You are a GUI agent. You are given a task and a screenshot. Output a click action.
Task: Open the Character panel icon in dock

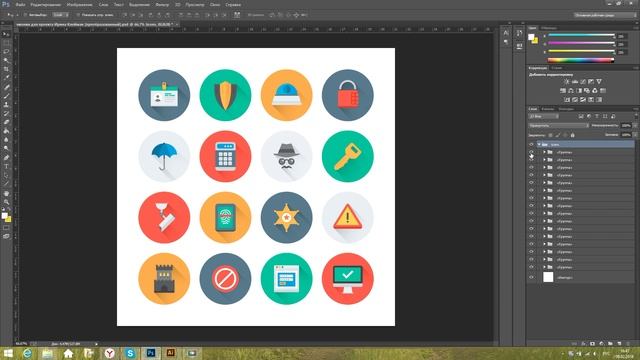click(506, 33)
